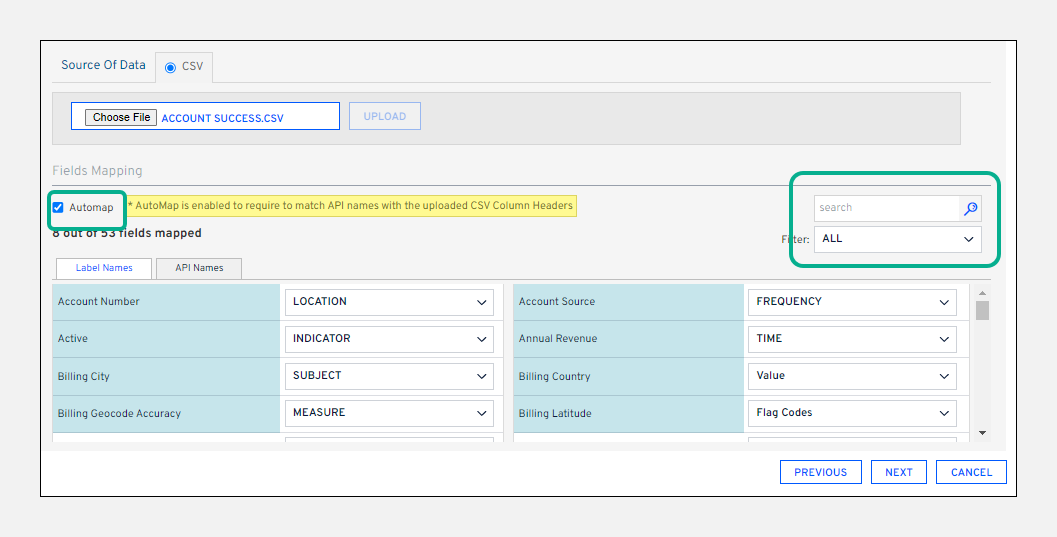Open the Billing City SUBJECT dropdown

389,376
